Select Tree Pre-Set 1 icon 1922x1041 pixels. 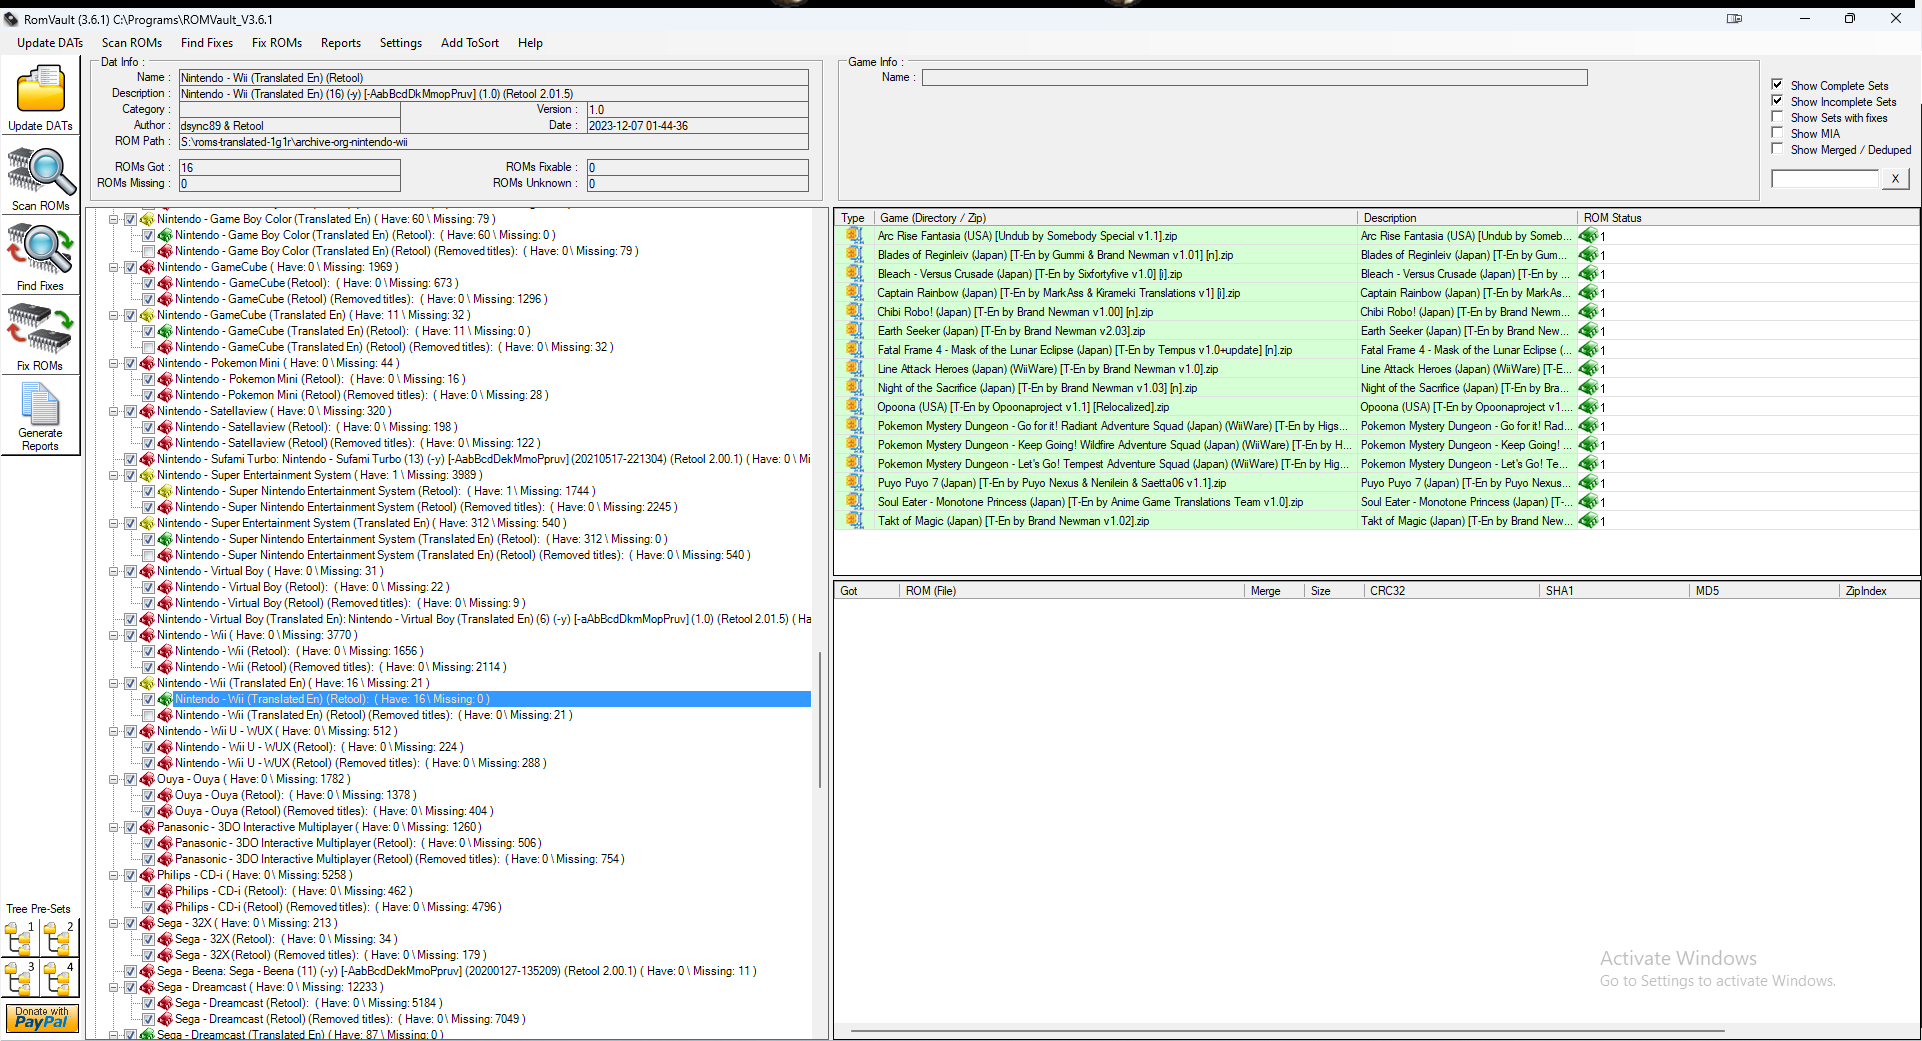click(x=20, y=939)
